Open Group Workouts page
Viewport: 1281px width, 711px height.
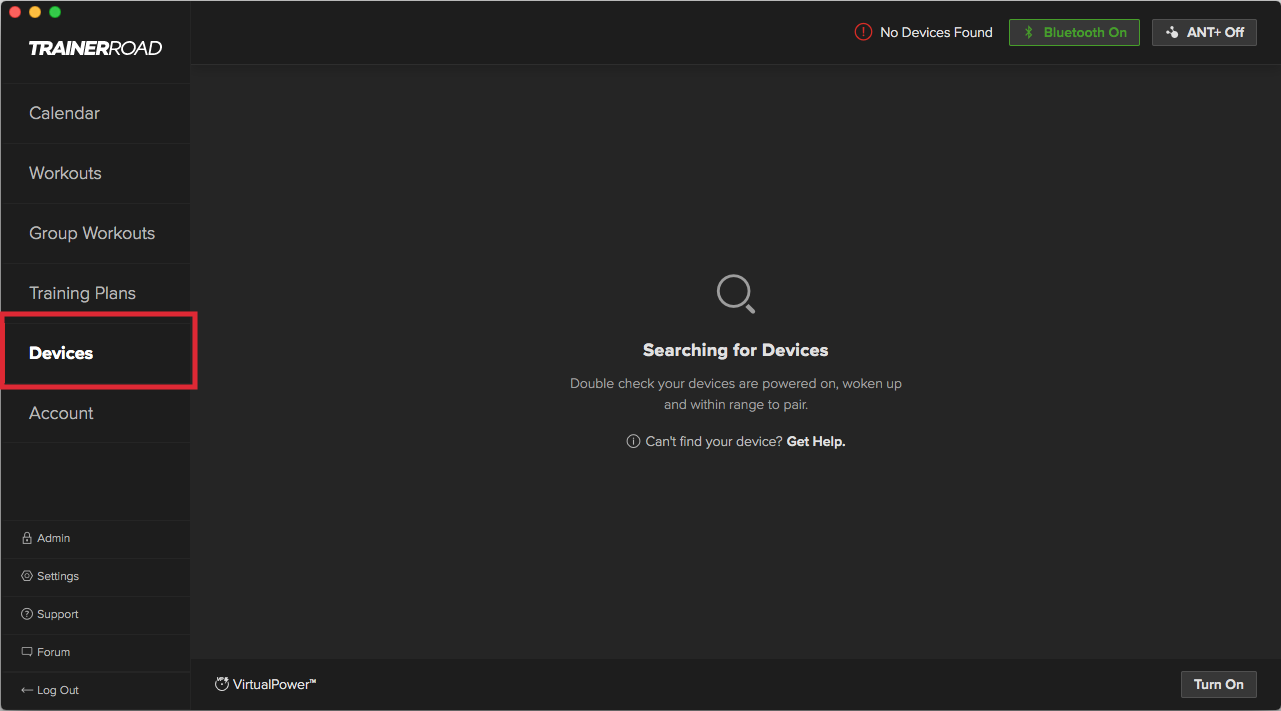pyautogui.click(x=95, y=233)
